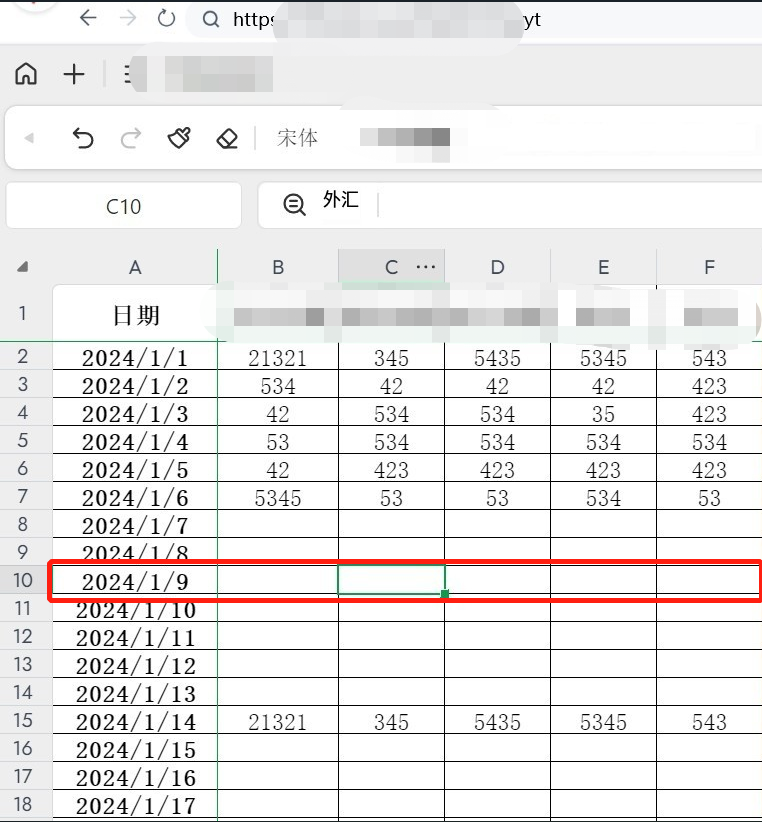Reload the page with the refresh icon
Viewport: 762px width, 822px height.
point(166,18)
